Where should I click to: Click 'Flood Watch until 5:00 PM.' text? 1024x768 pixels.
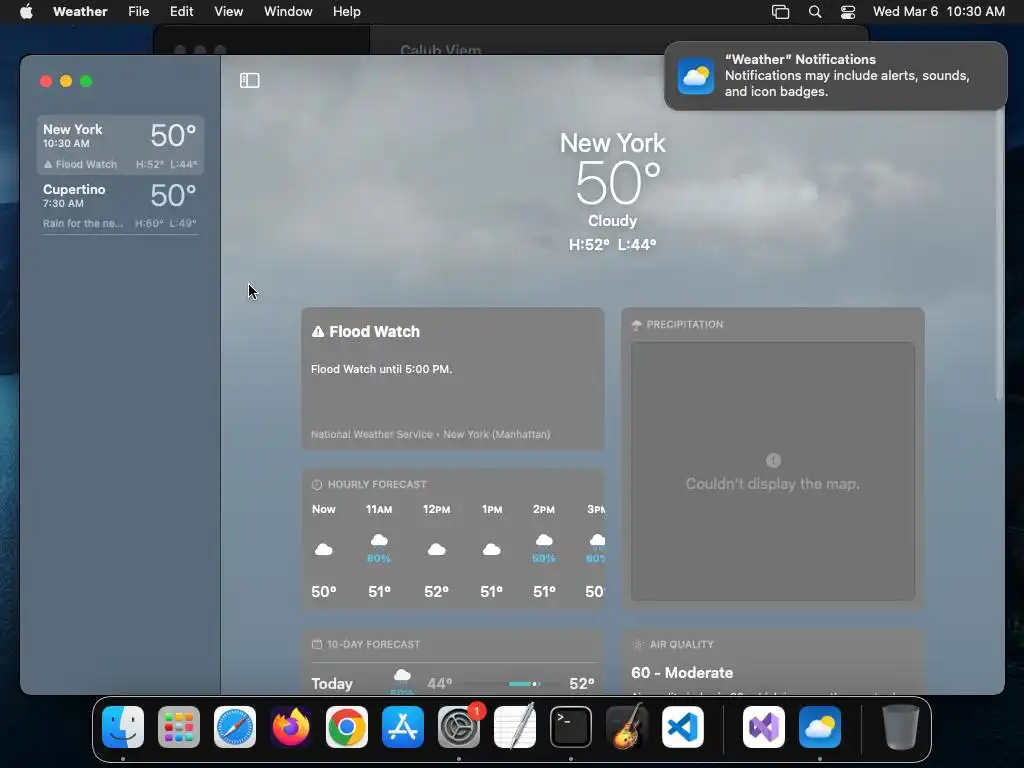click(381, 369)
